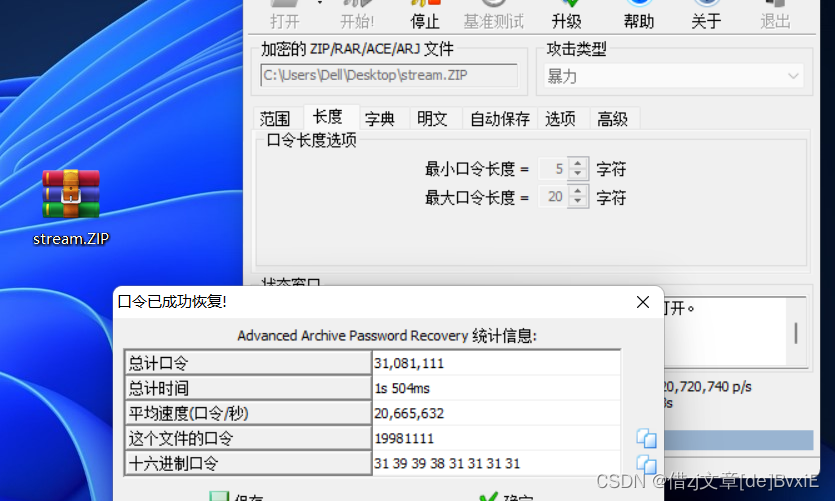The width and height of the screenshot is (835, 501).
Task: Click the maximum password length value field
Action: [x=553, y=196]
